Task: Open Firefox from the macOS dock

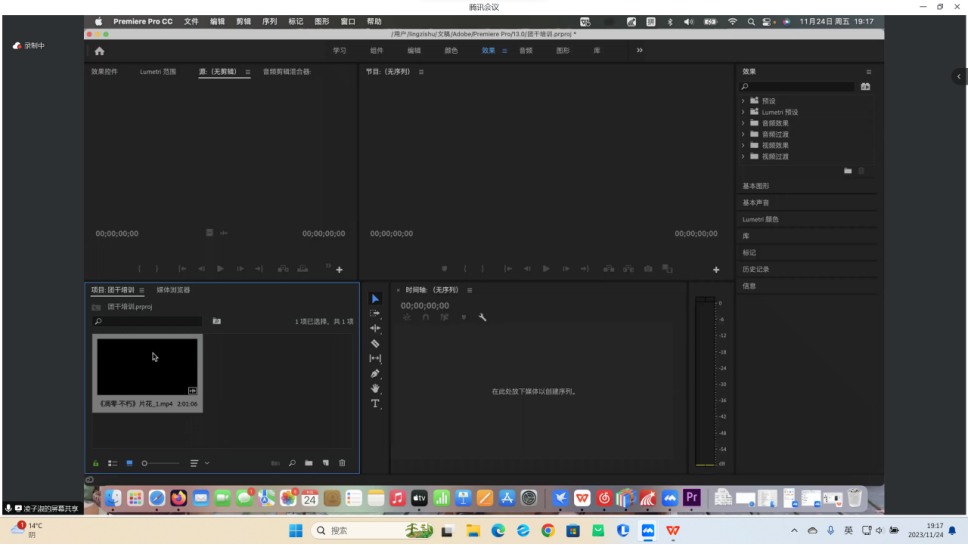Action: [178, 498]
